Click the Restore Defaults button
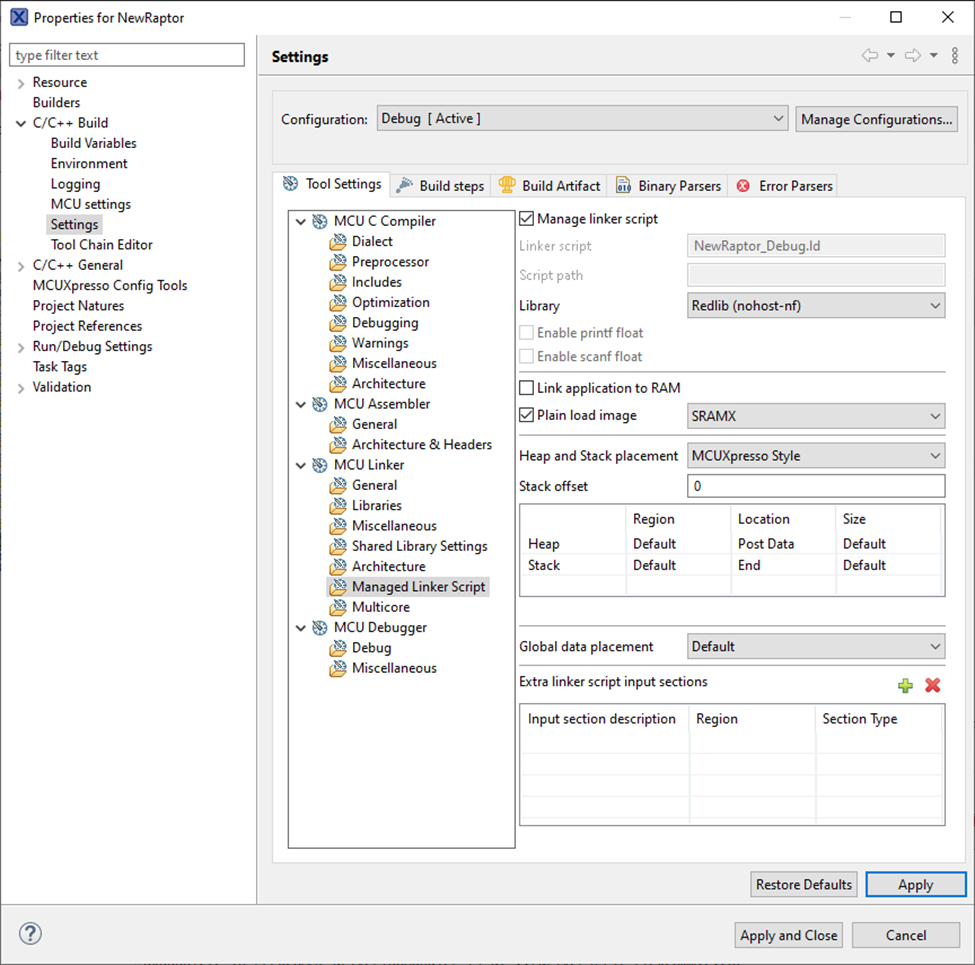Screen dimensions: 975x965 point(803,884)
